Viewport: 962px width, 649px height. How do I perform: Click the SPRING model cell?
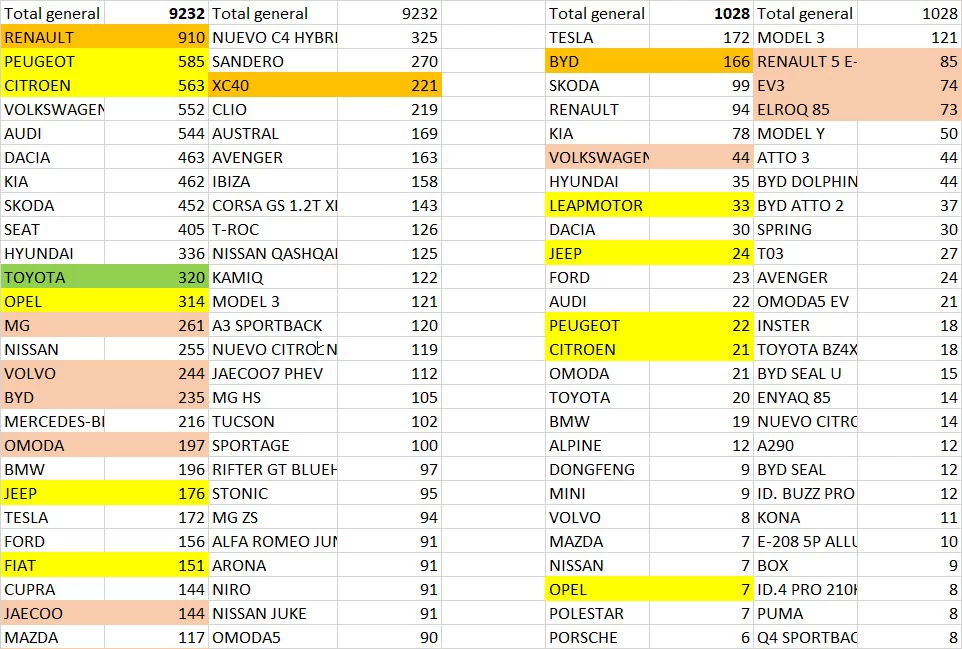click(x=806, y=229)
